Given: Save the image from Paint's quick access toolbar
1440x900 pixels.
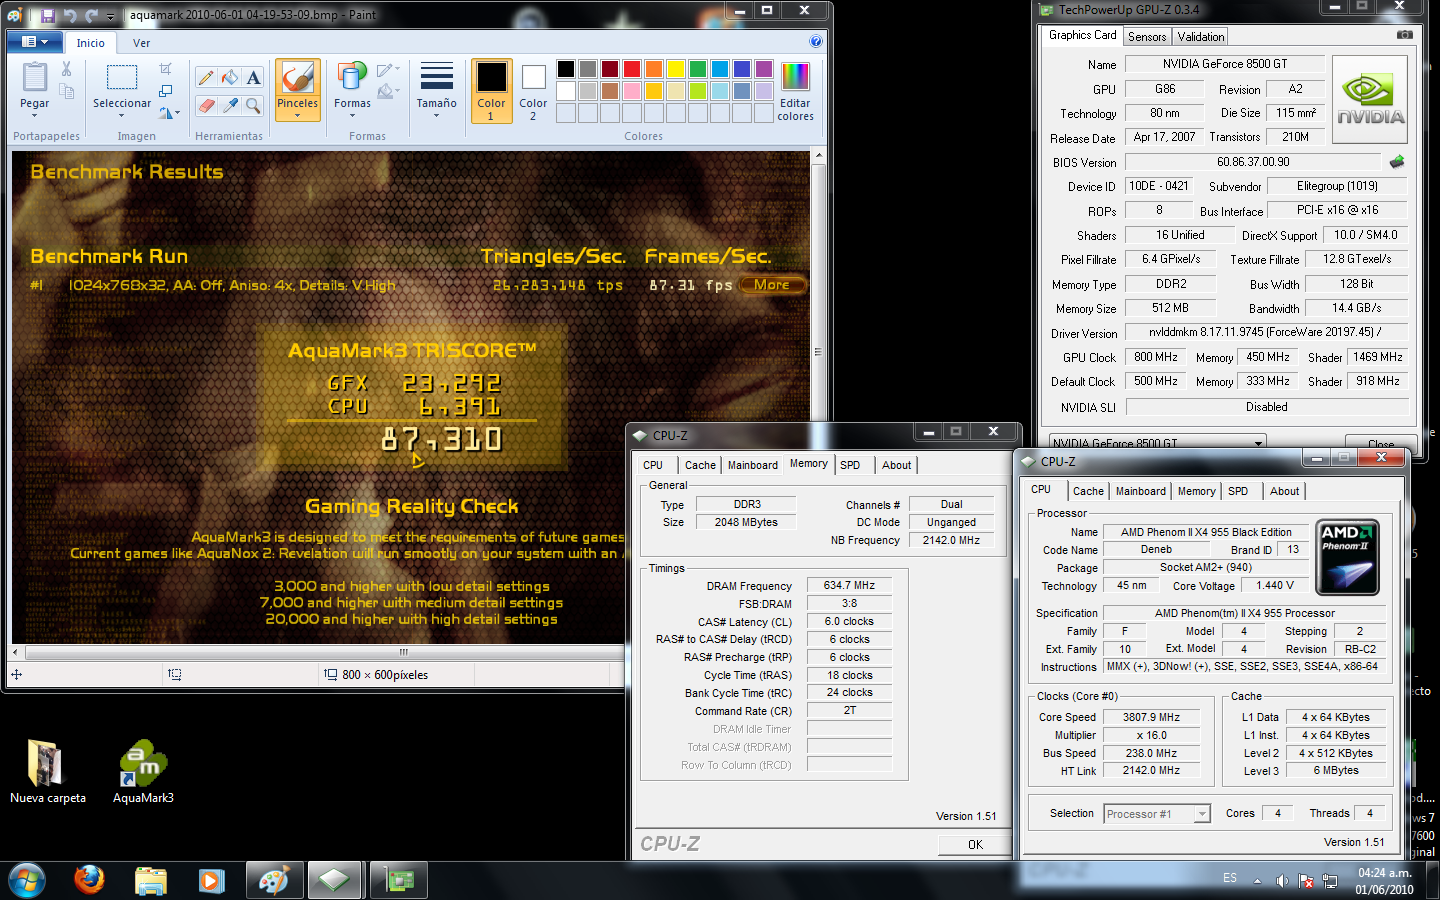Looking at the screenshot, I should pos(47,15).
